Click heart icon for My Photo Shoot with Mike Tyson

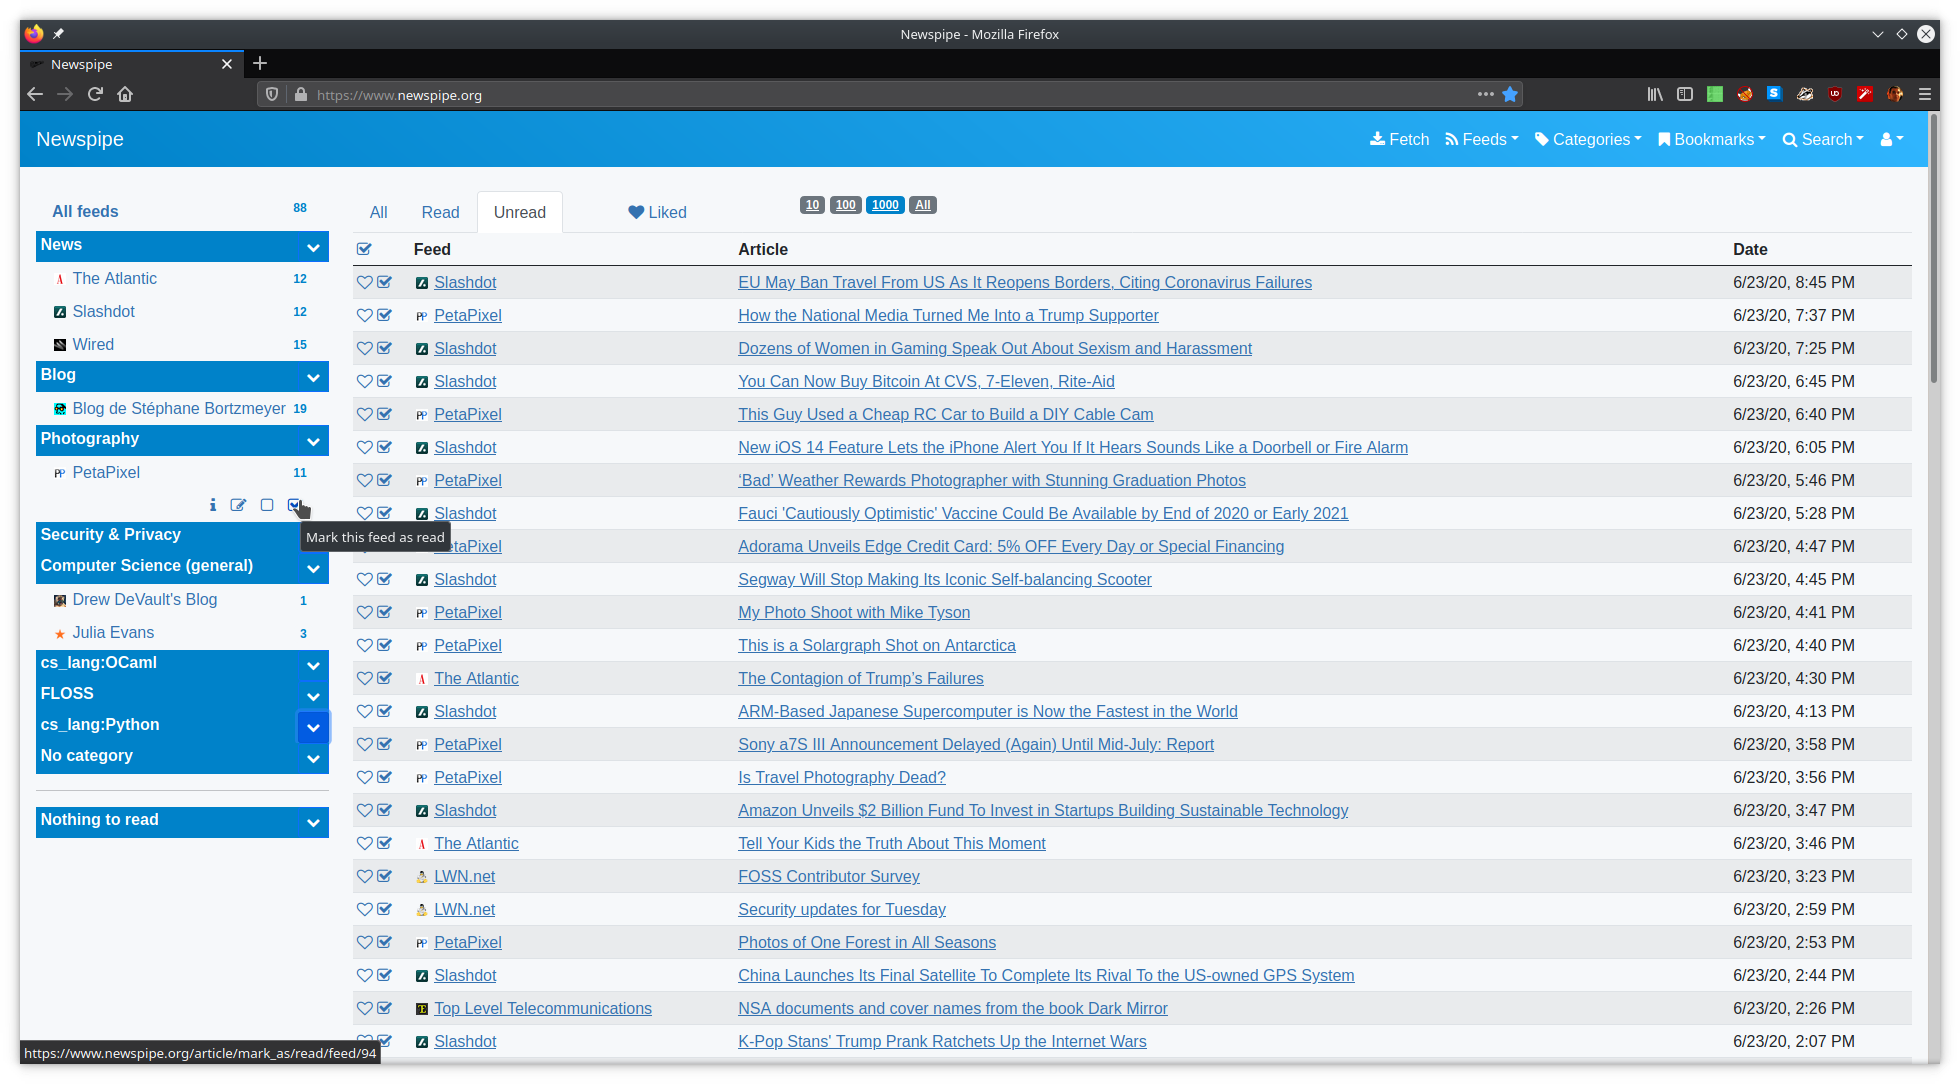point(364,613)
